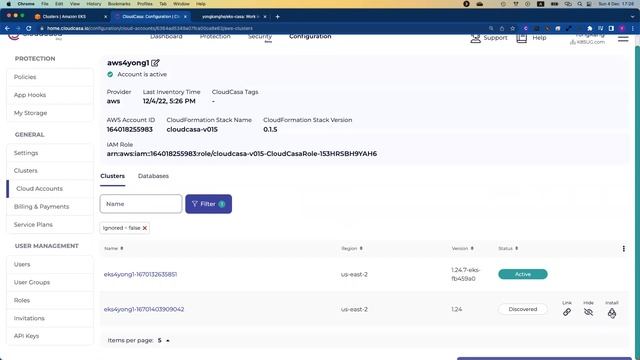640x360 pixels.
Task: Remove the 'Ignored = false' filter chip
Action: (144, 228)
